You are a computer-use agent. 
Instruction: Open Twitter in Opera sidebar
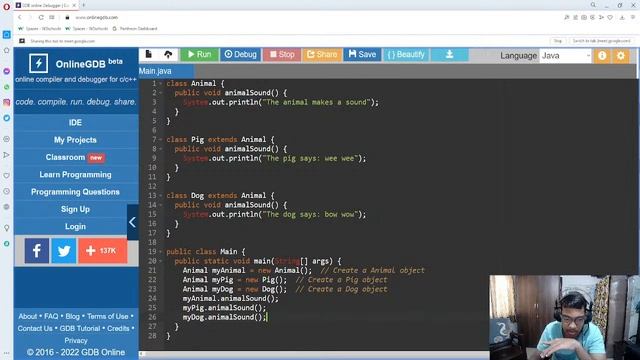click(x=7, y=118)
